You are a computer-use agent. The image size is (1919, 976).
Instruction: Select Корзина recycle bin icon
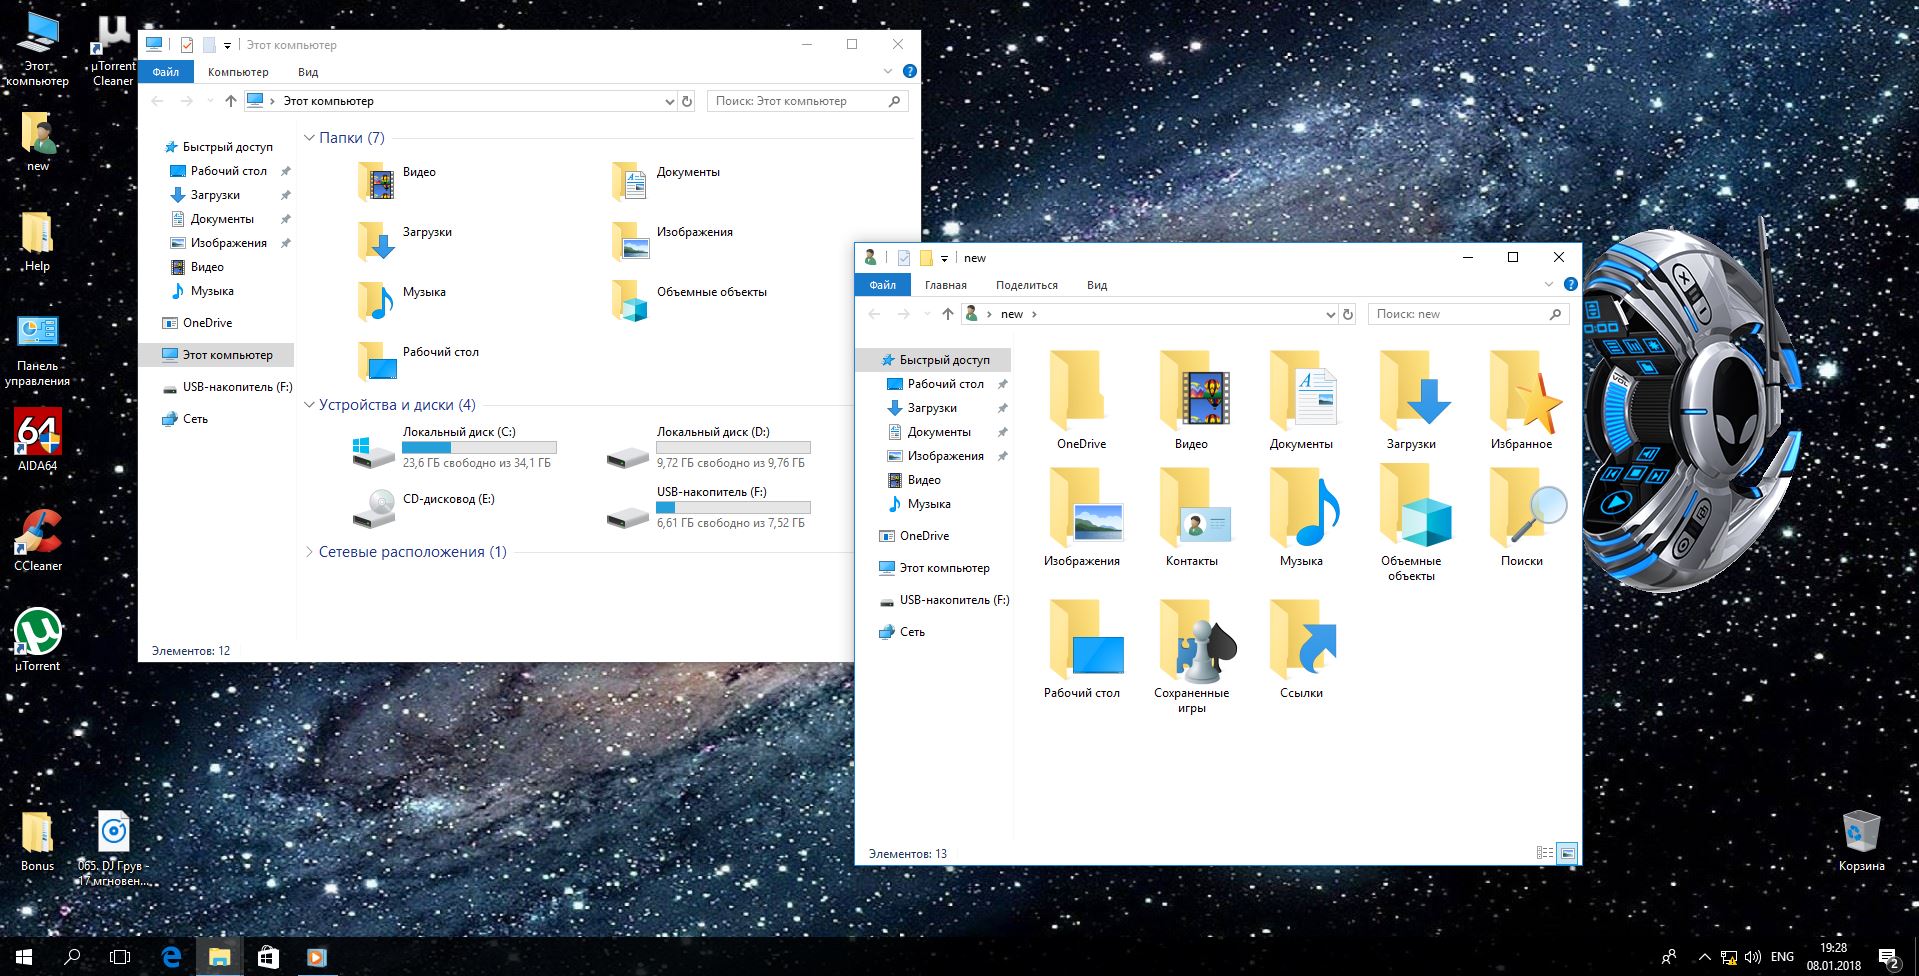1861,841
